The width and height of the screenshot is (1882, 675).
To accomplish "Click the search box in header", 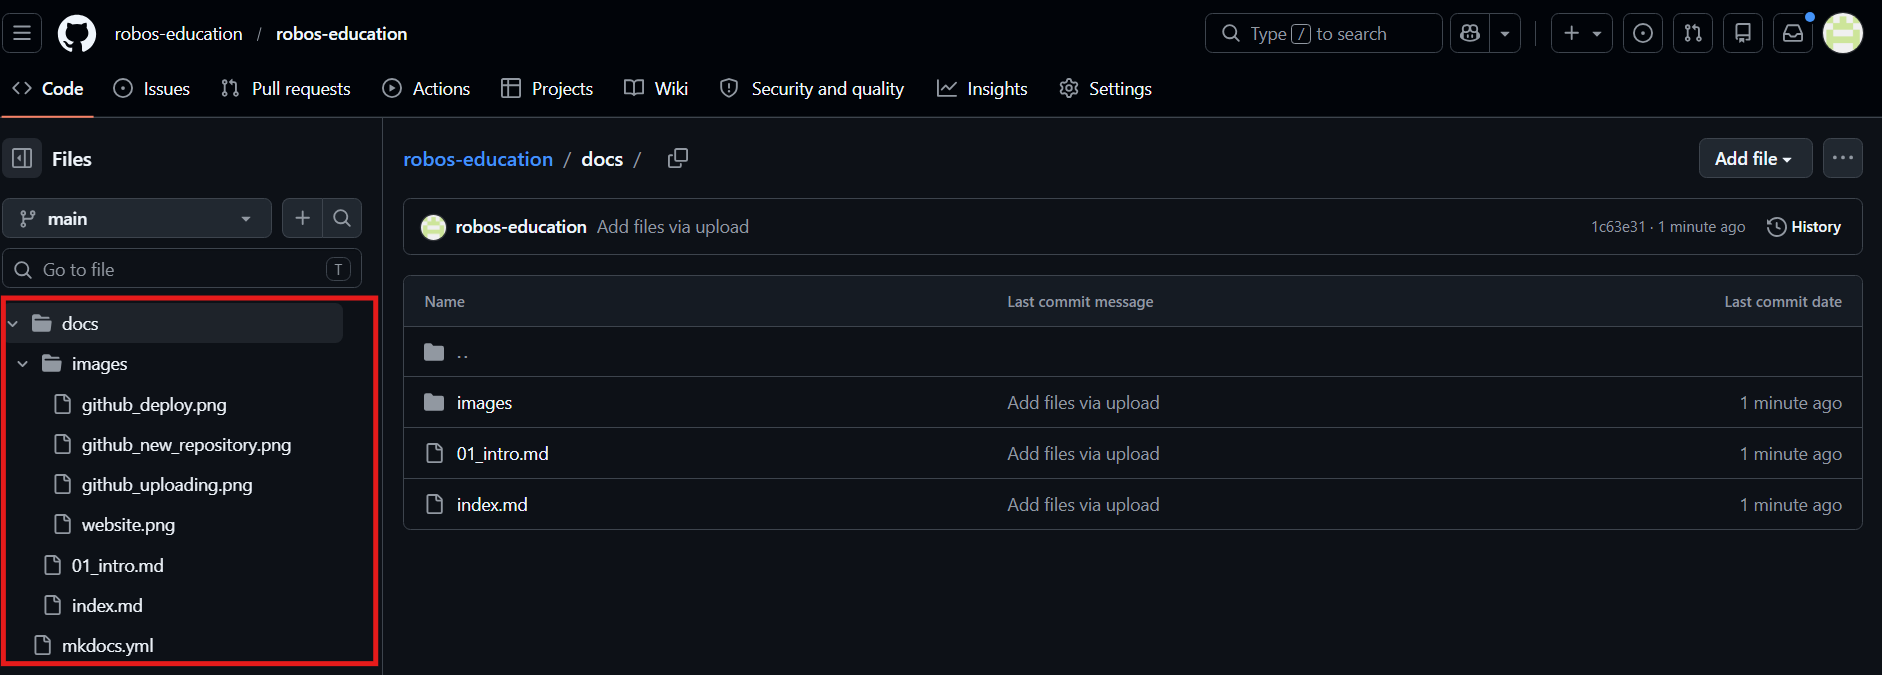I will pos(1323,33).
